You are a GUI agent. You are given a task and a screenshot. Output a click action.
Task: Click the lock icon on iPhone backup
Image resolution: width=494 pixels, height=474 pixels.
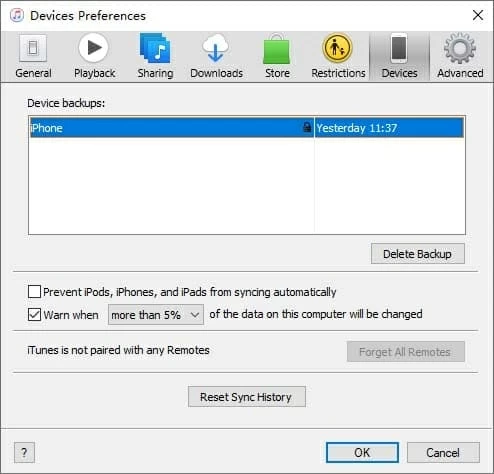coord(307,127)
